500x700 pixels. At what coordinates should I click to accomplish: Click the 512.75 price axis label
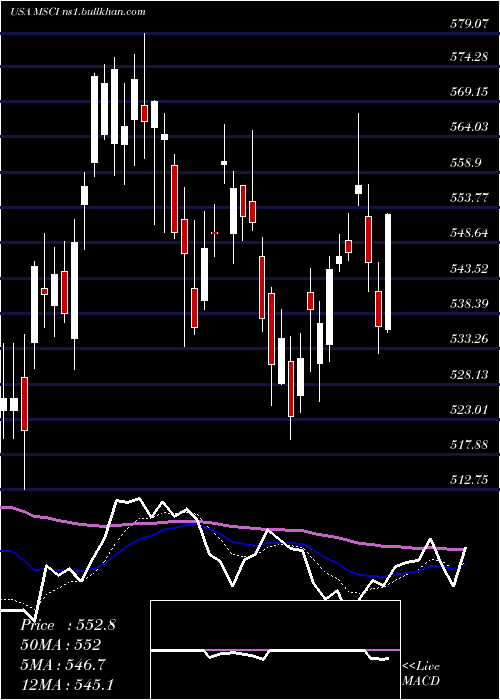tap(469, 480)
